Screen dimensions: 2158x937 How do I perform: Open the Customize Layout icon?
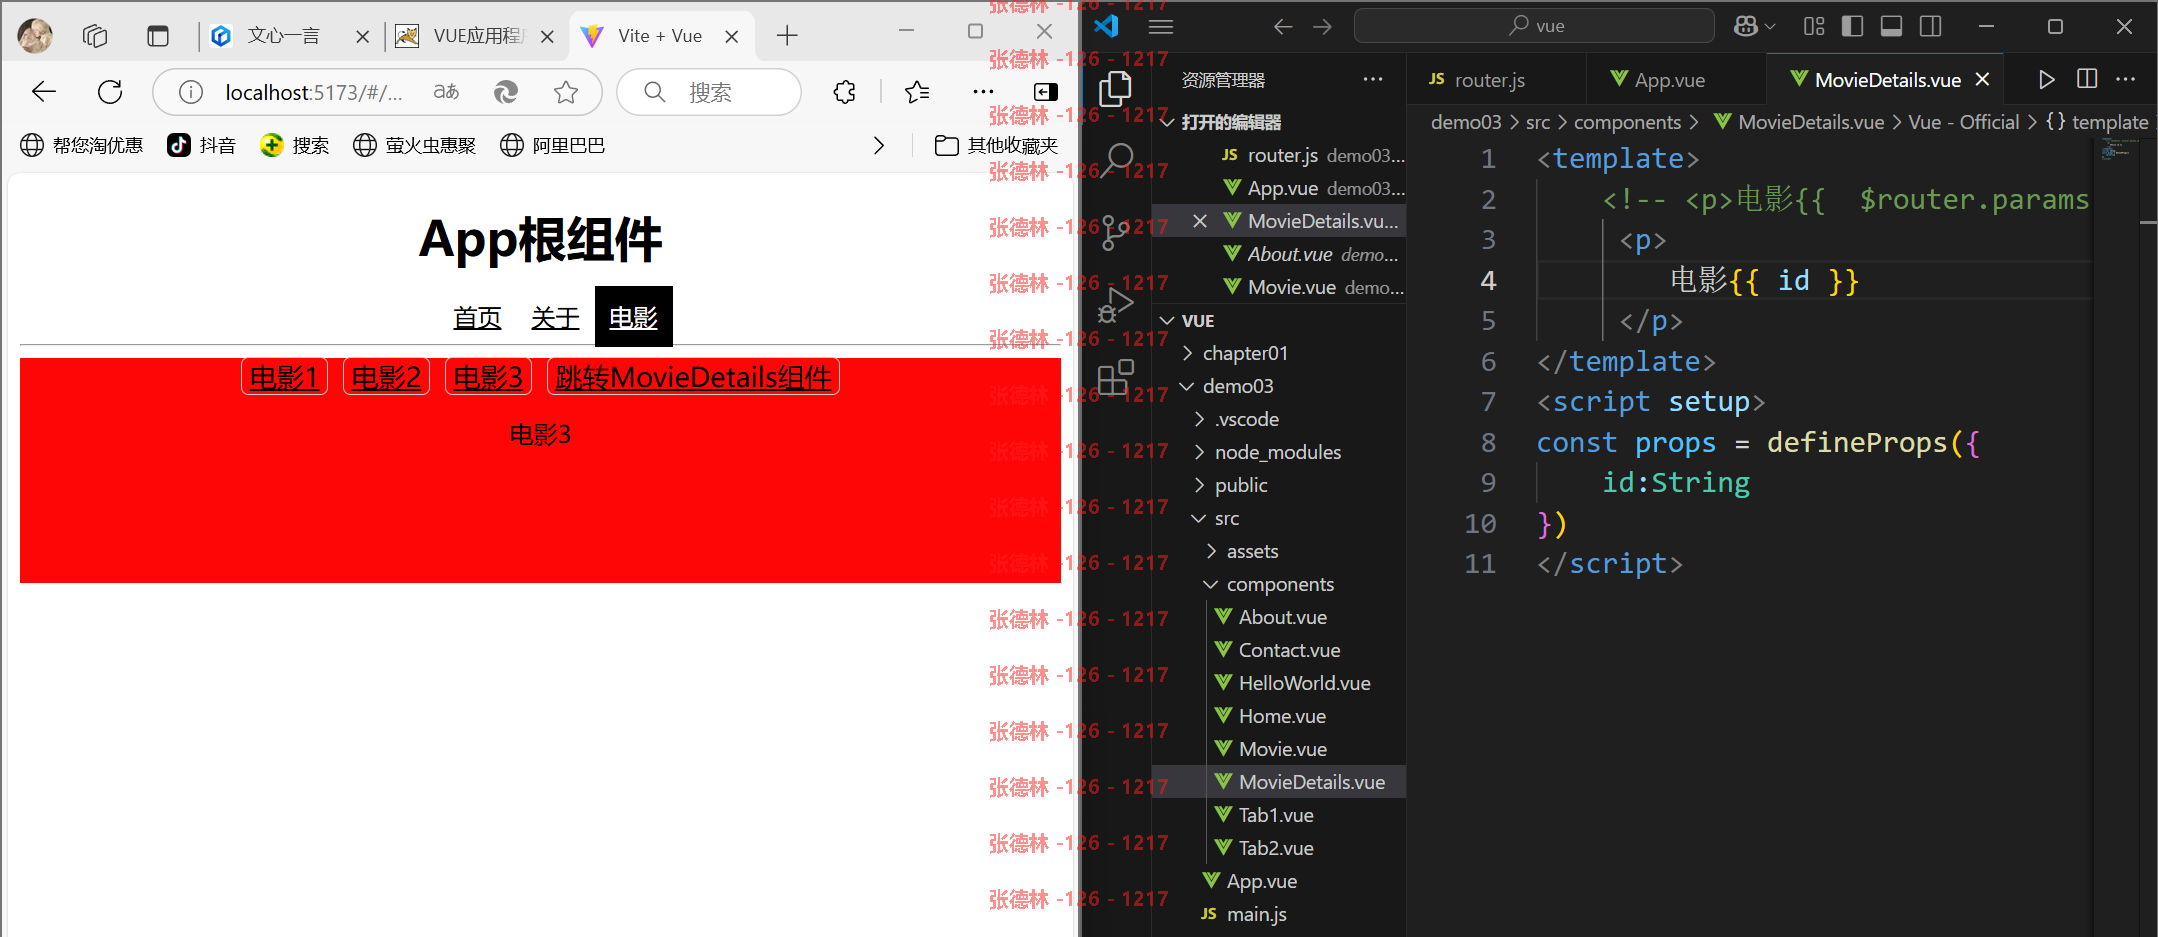[1814, 27]
